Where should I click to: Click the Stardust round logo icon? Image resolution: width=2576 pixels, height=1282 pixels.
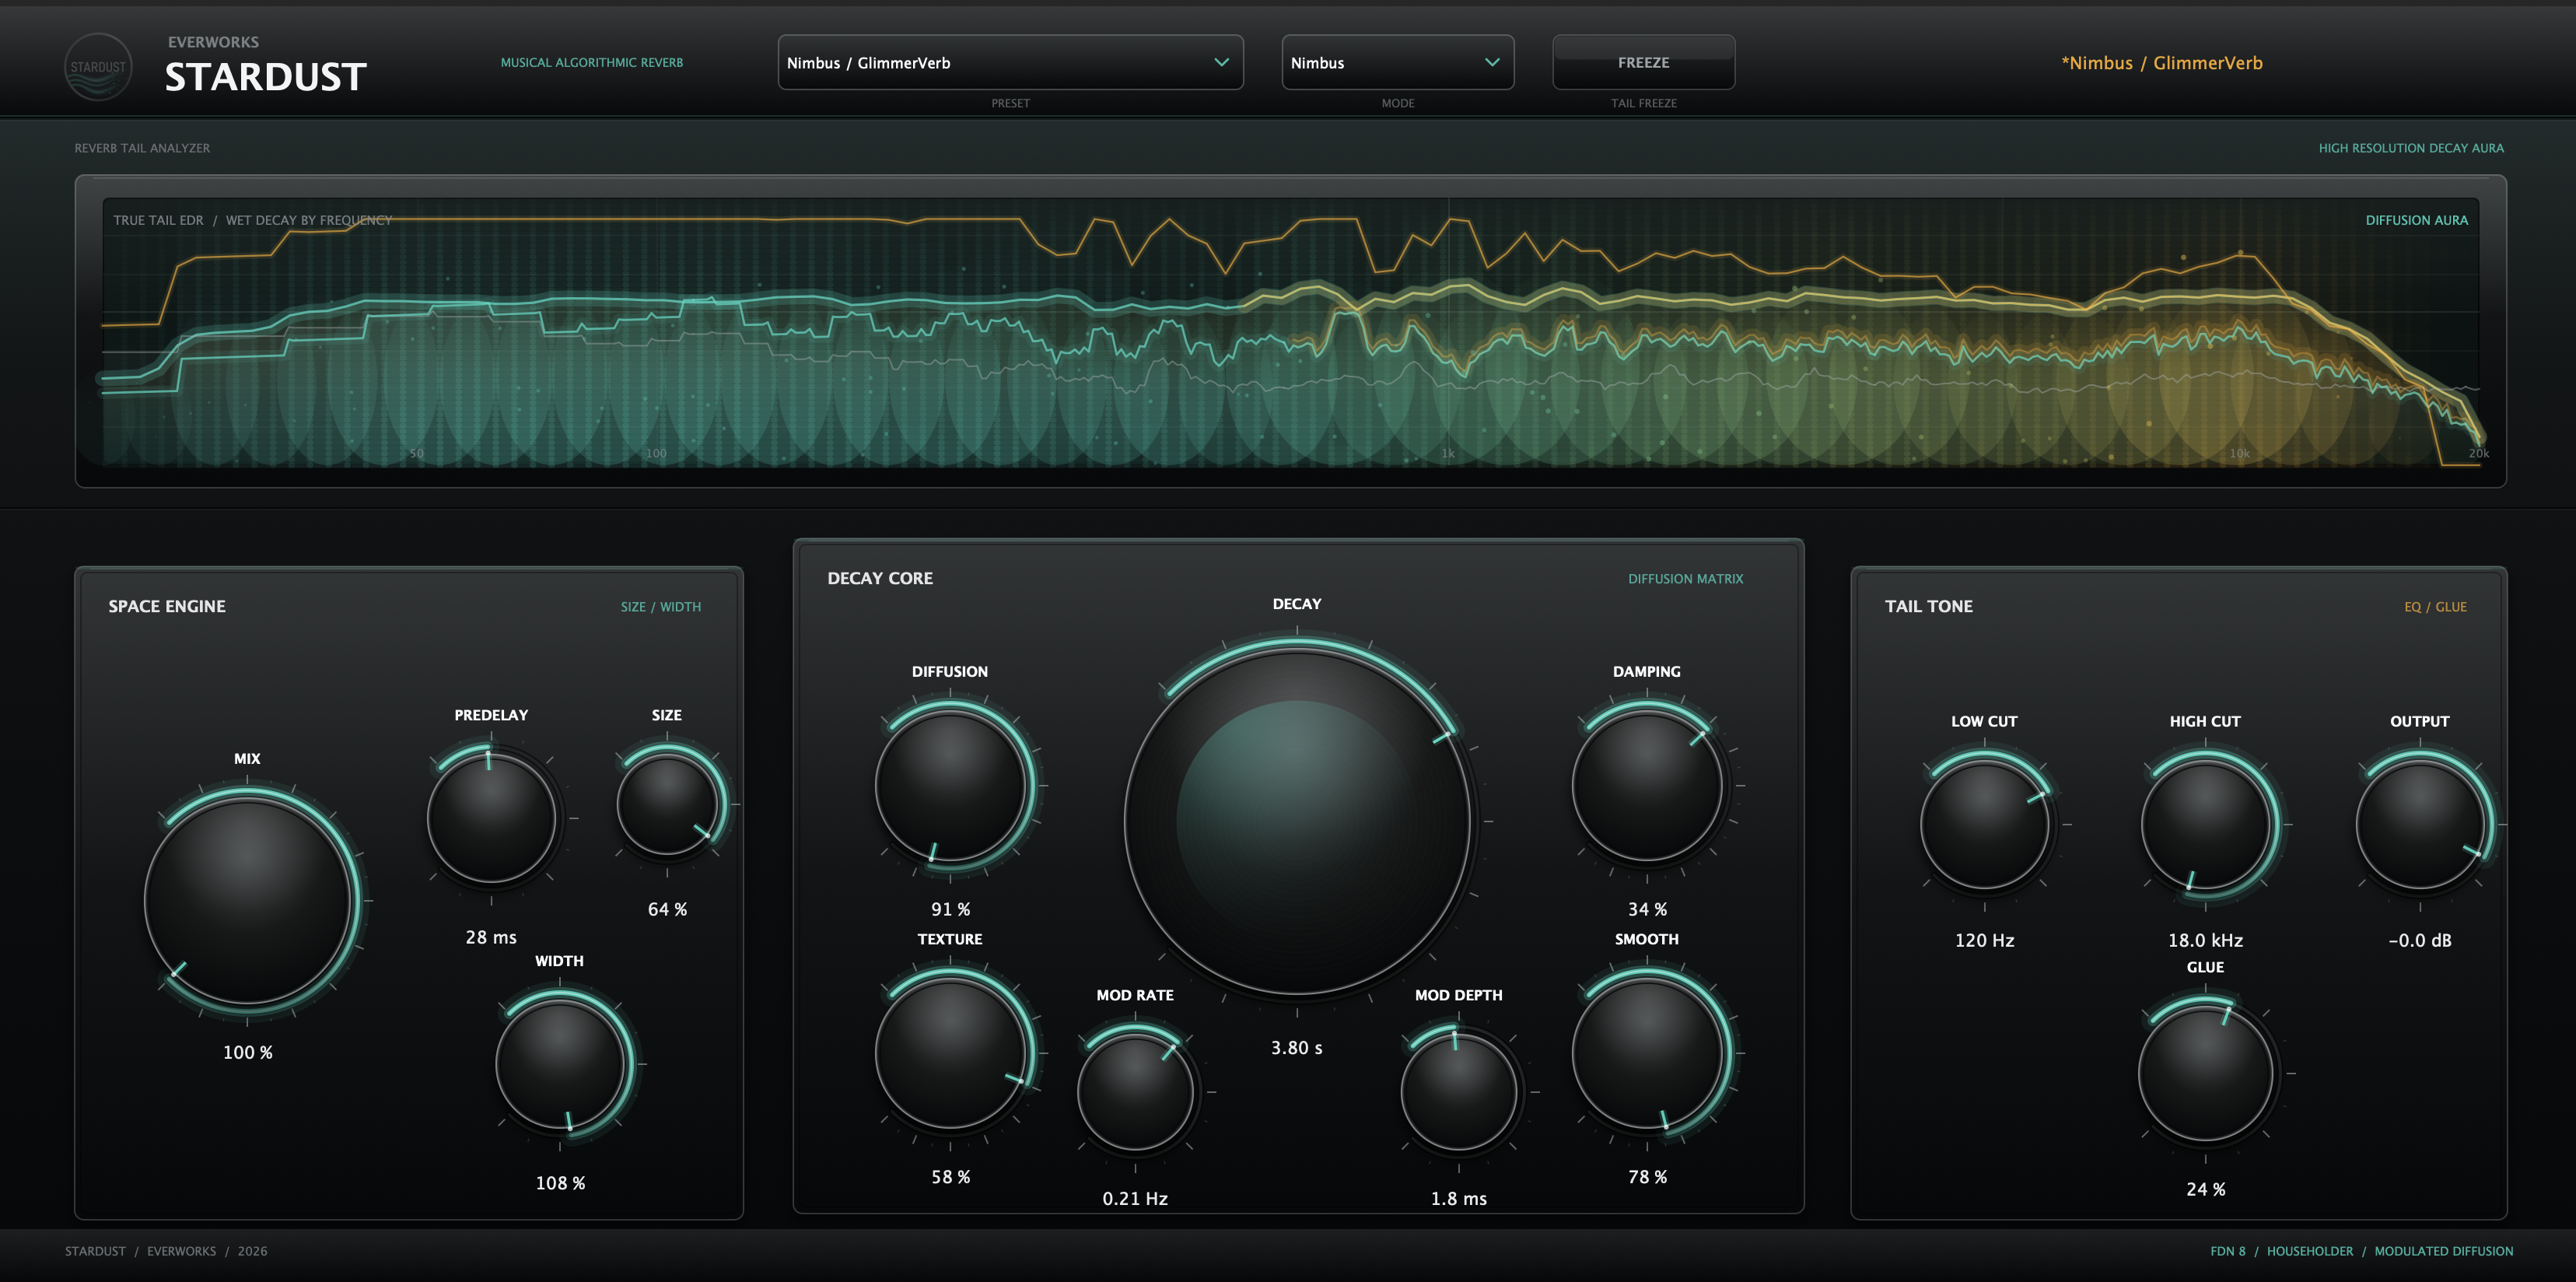pyautogui.click(x=98, y=67)
